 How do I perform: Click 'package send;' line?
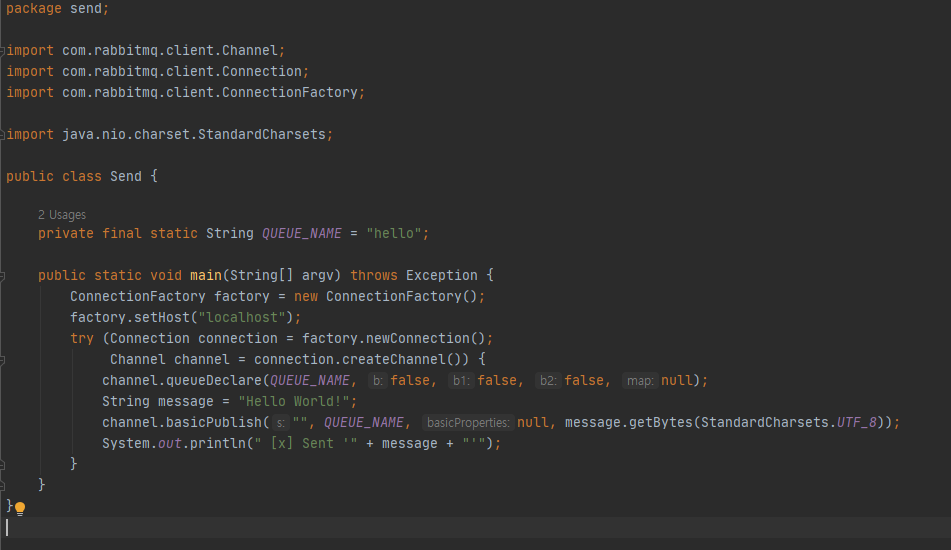tap(58, 8)
